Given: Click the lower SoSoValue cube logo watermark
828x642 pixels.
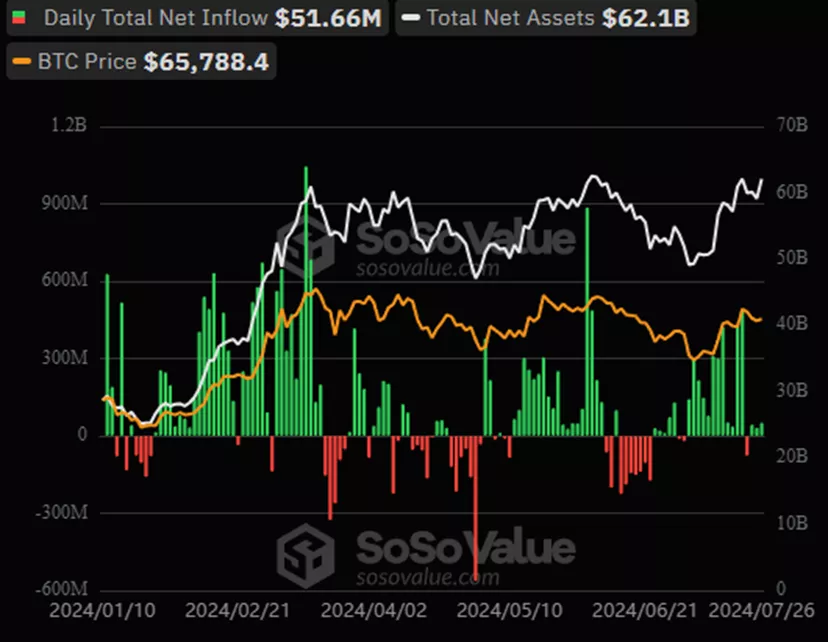Looking at the screenshot, I should [305, 550].
